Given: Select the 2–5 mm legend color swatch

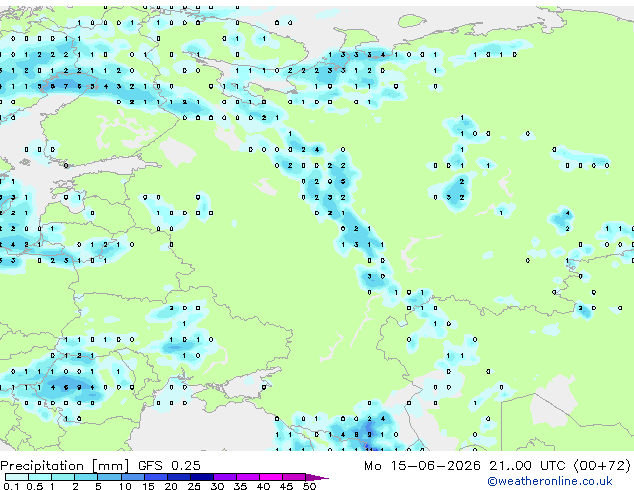Looking at the screenshot, I should tap(87, 477).
